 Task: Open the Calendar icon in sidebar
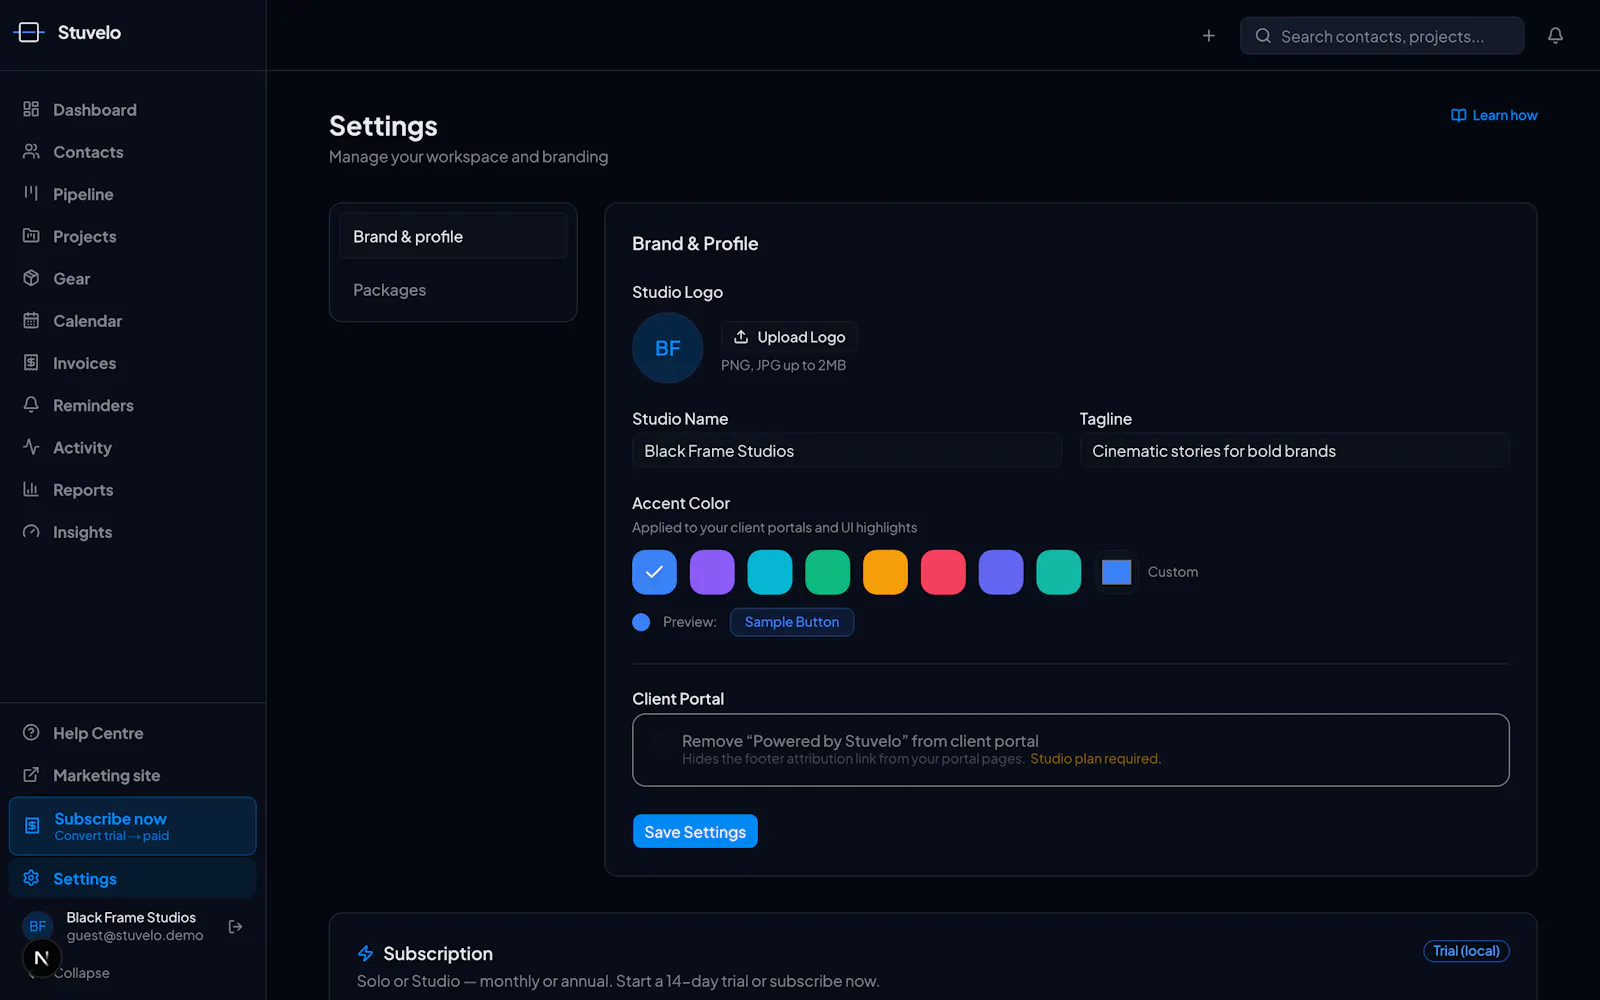[x=31, y=321]
